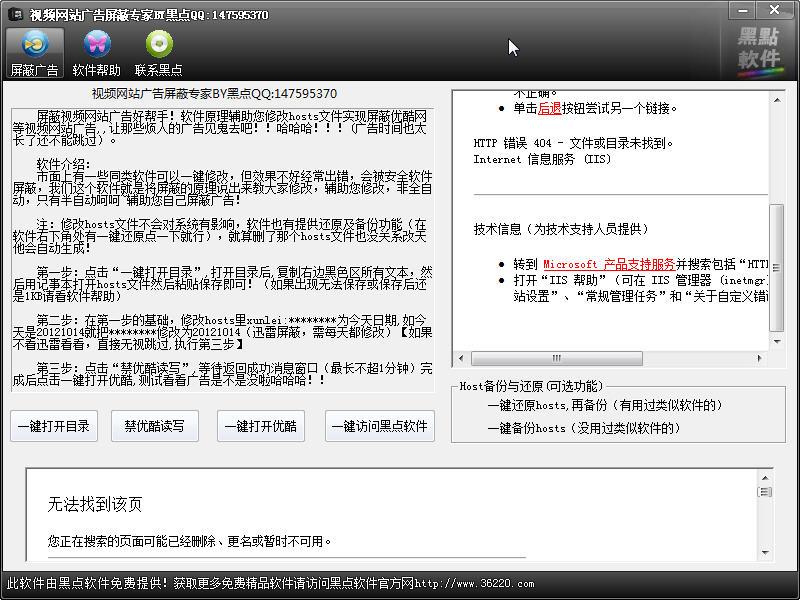
Task: Click scroll up arrow in bottom browser pane
Action: tap(765, 478)
